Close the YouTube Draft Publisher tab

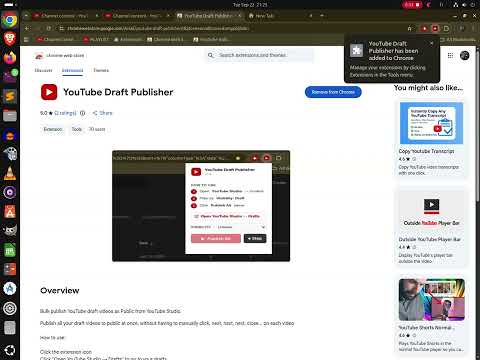tap(240, 16)
